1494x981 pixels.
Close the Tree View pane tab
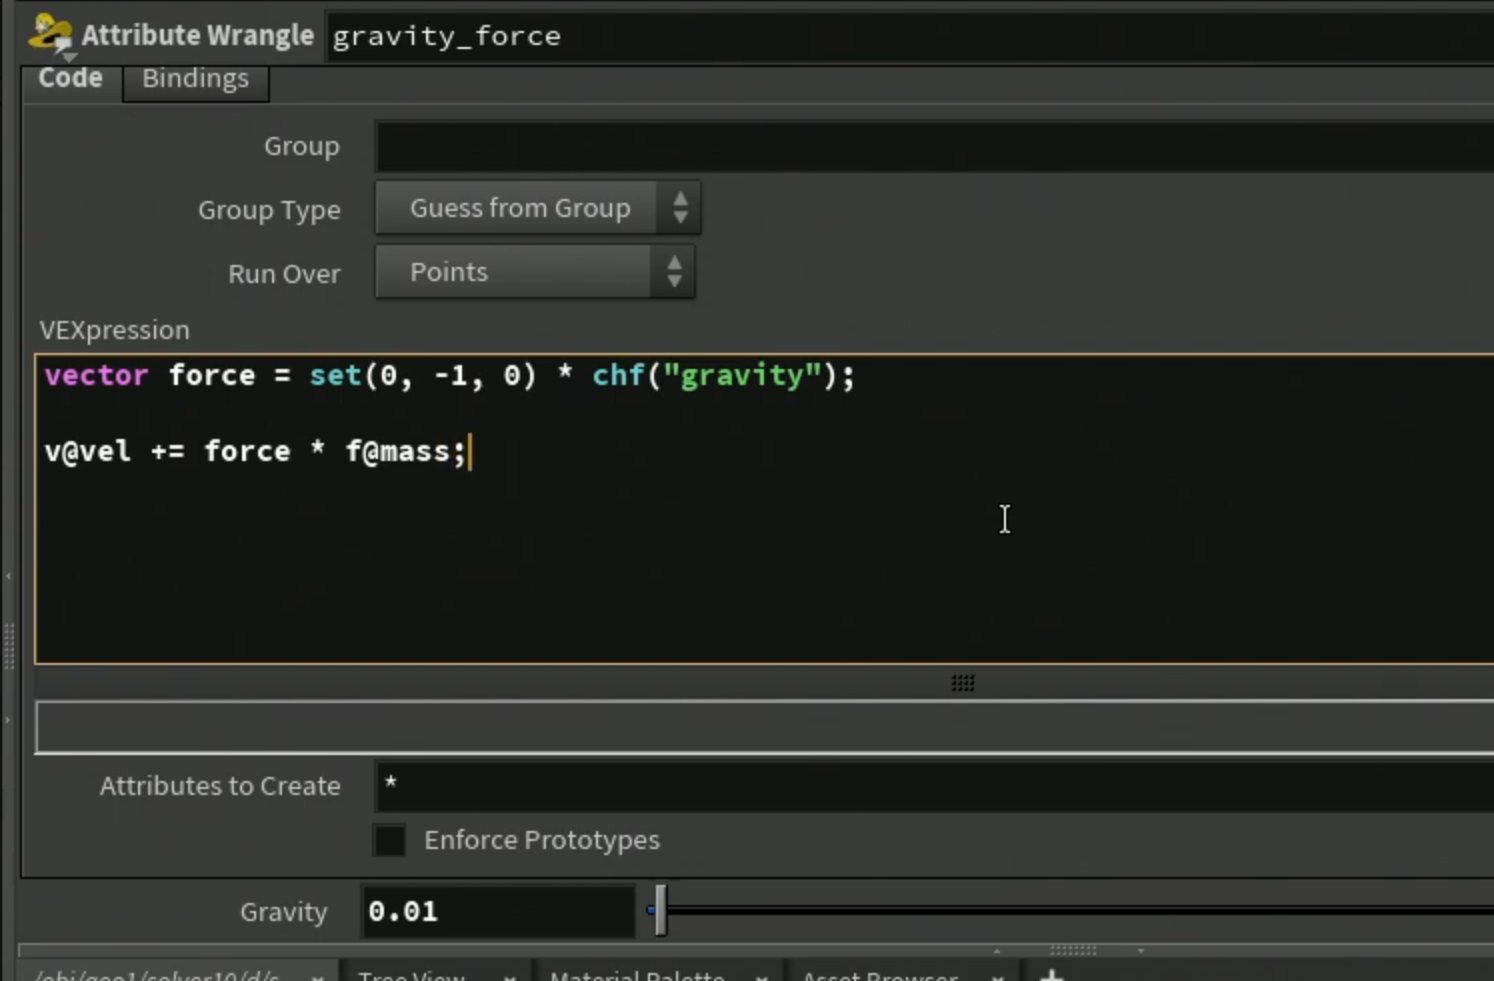[x=509, y=977]
